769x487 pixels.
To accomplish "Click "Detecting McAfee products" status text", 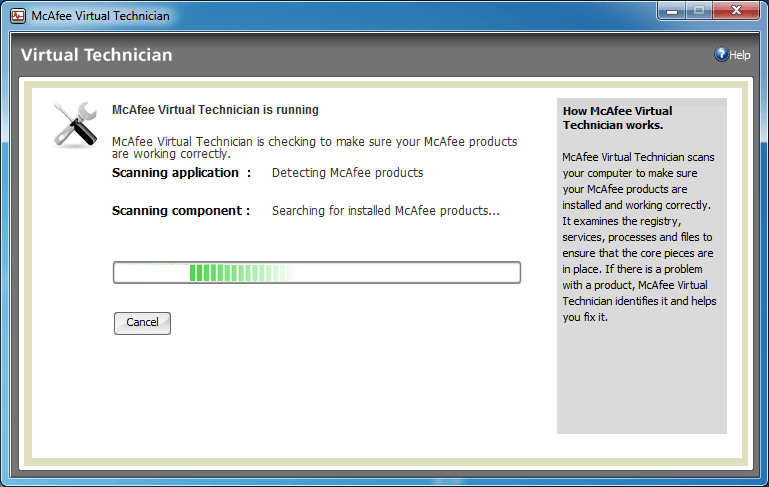I will (x=347, y=173).
